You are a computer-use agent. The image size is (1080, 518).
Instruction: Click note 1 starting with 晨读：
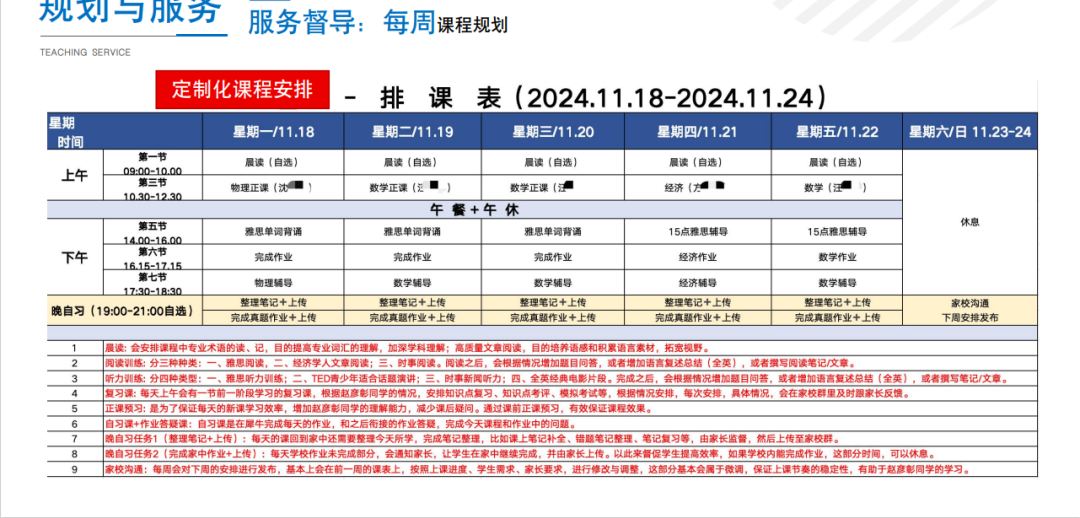click(570, 348)
